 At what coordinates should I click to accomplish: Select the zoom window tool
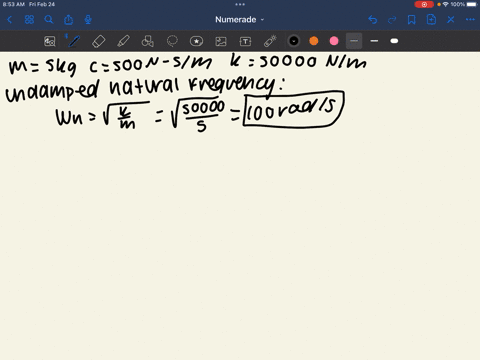point(50,41)
